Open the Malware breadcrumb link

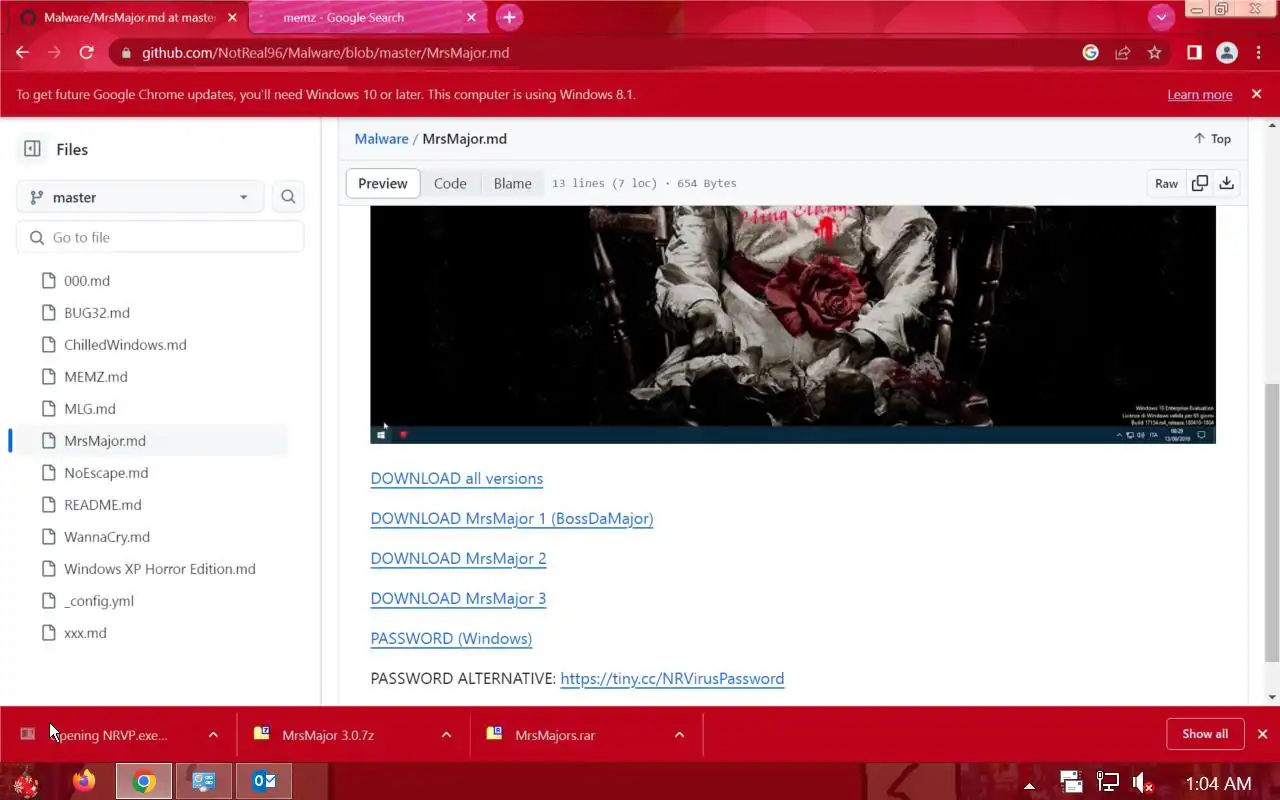tap(381, 139)
